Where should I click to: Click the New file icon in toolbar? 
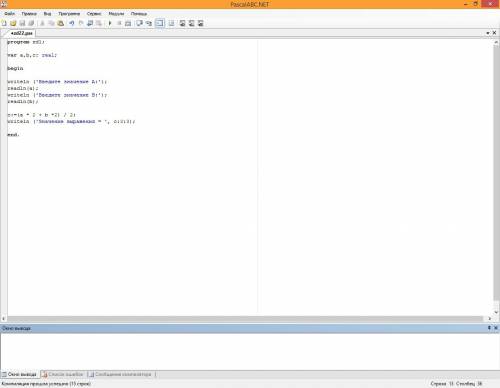pos(4,23)
